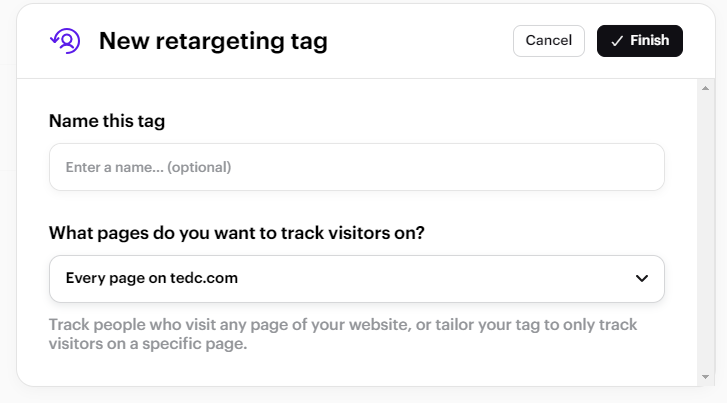Cancel the new retargeting tag dialog
The height and width of the screenshot is (403, 727).
point(548,41)
